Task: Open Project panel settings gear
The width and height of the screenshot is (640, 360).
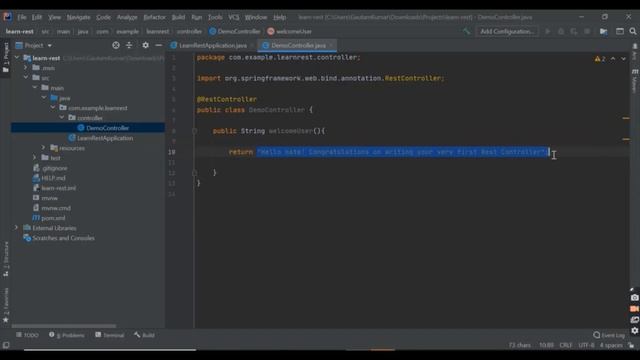Action: 145,45
